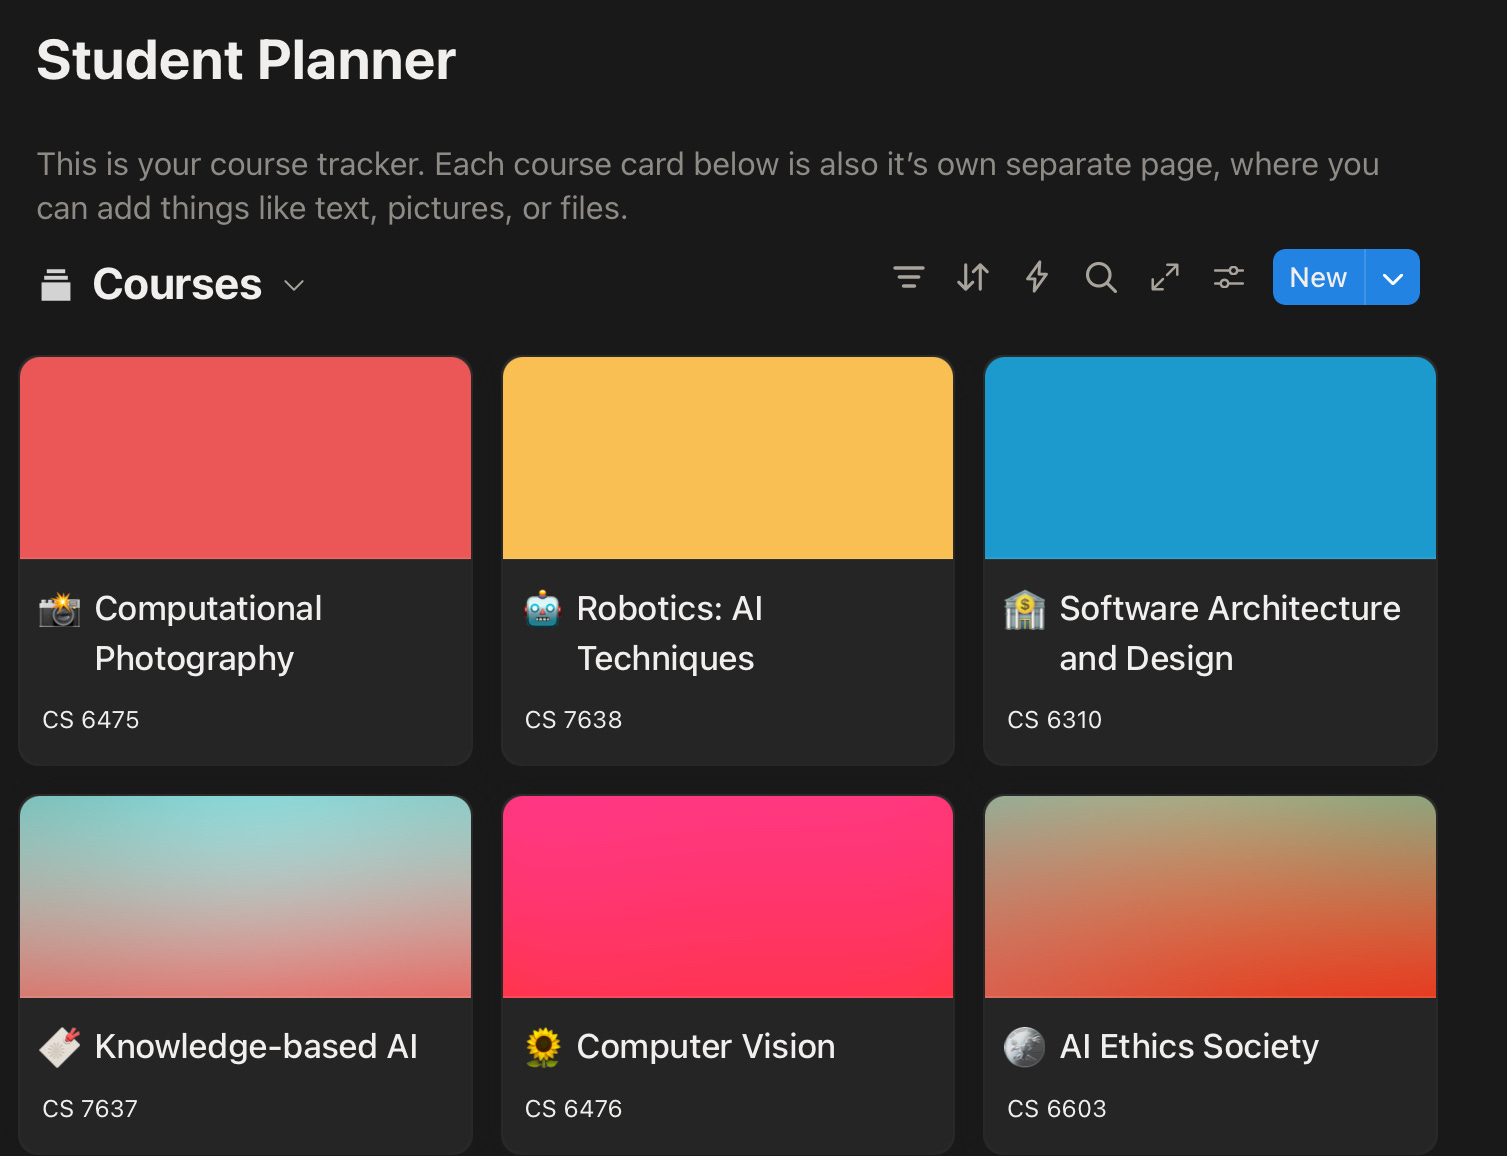The width and height of the screenshot is (1507, 1156).
Task: Click course code CS 7638
Action: click(x=573, y=720)
